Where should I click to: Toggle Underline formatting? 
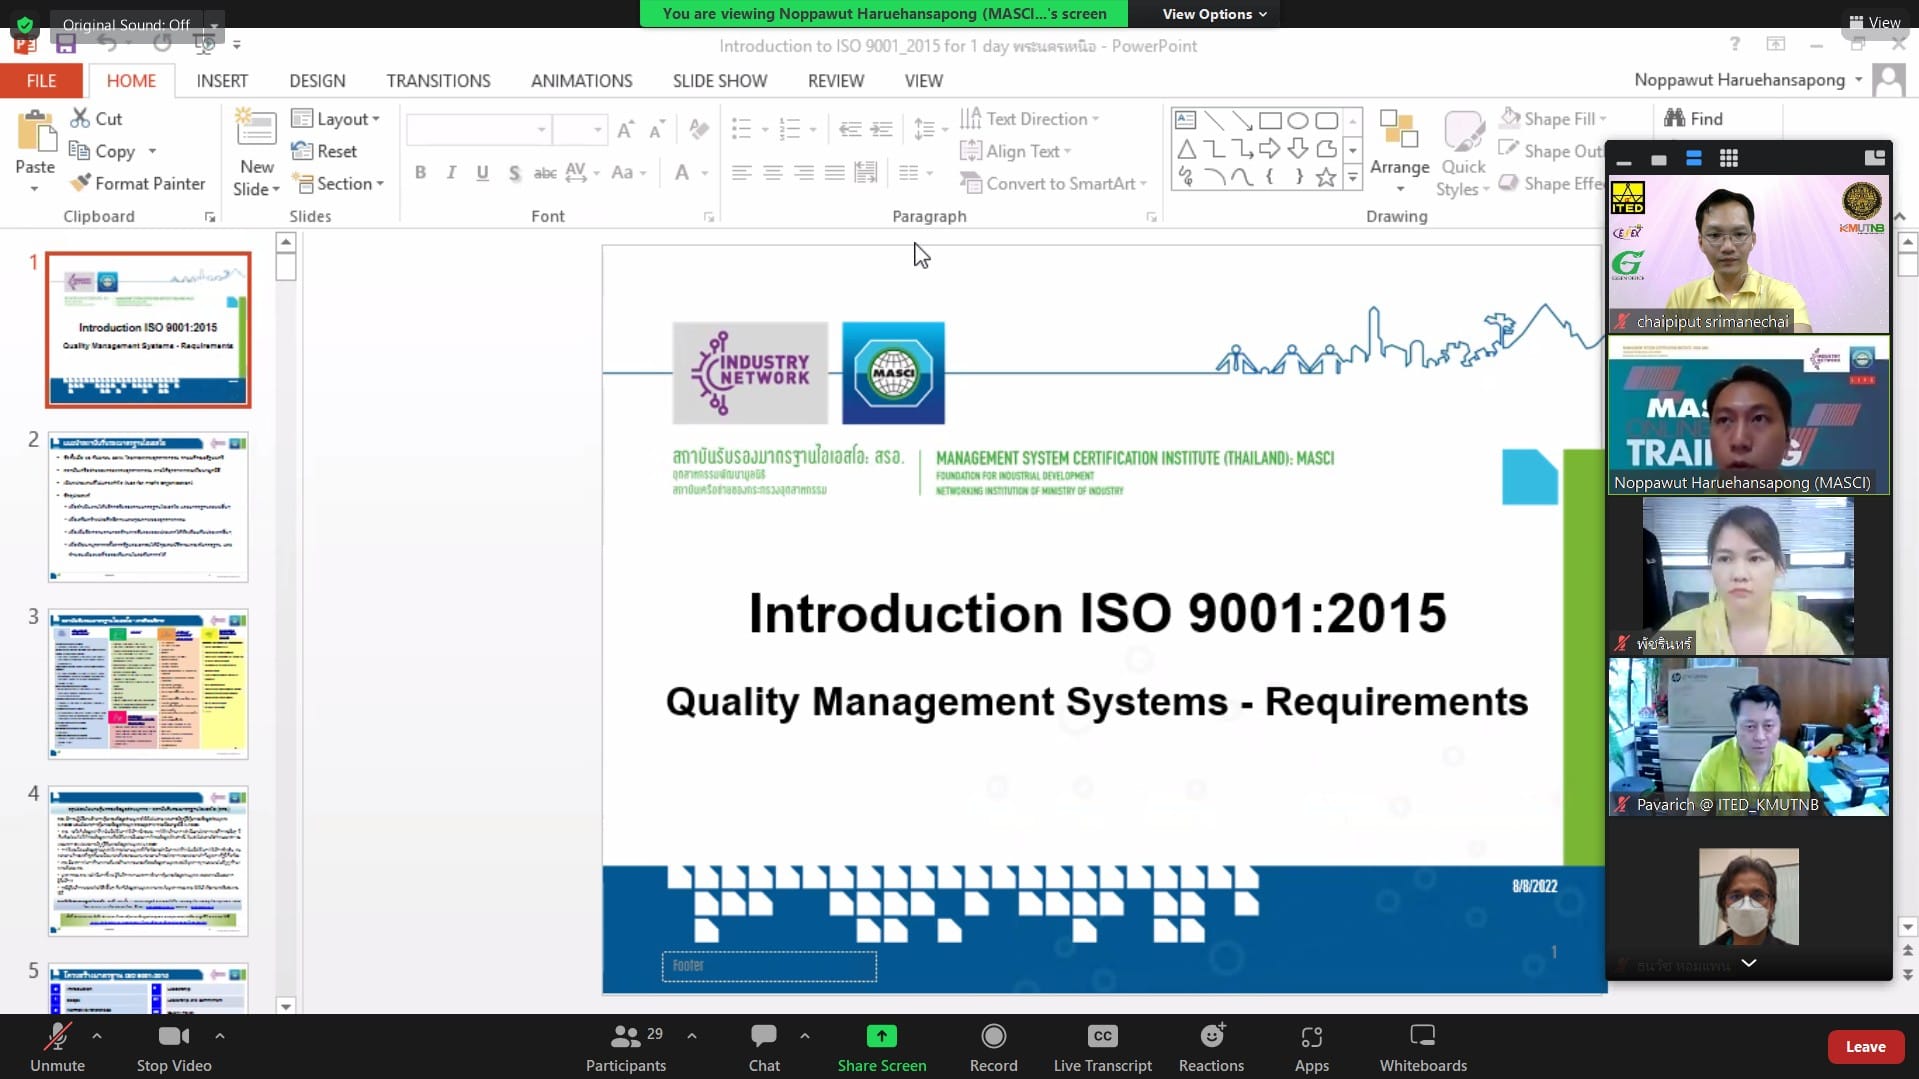pyautogui.click(x=482, y=173)
